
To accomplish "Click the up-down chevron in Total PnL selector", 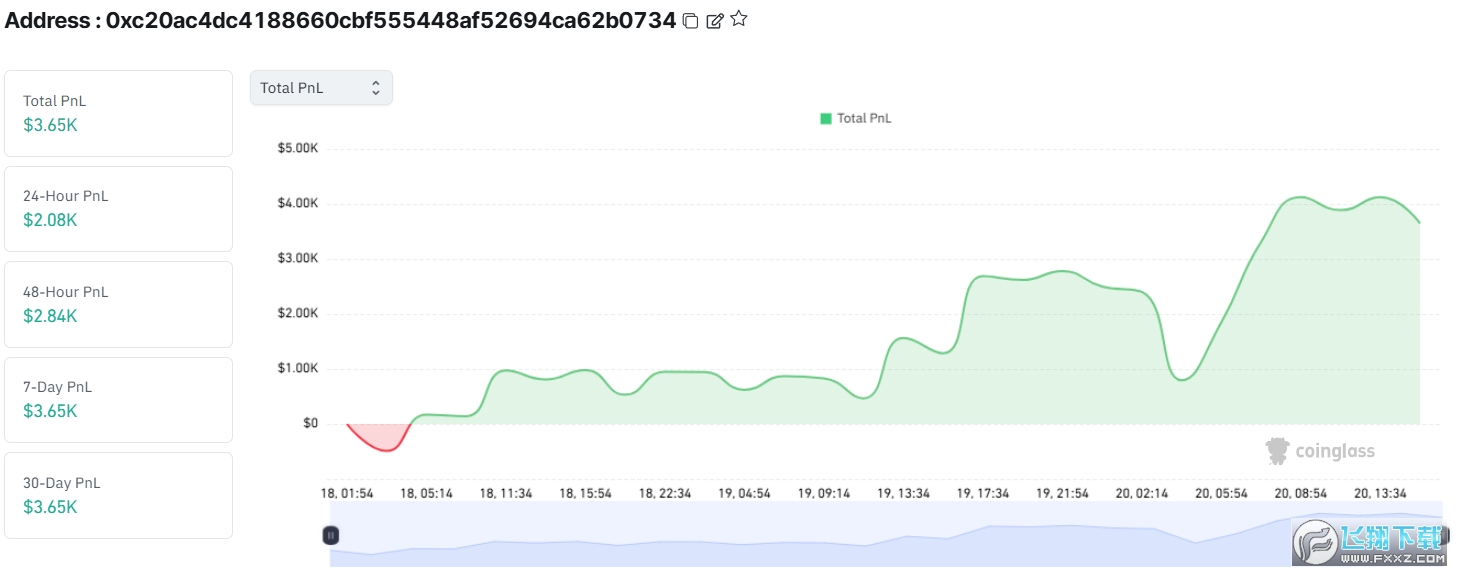I will click(x=376, y=88).
